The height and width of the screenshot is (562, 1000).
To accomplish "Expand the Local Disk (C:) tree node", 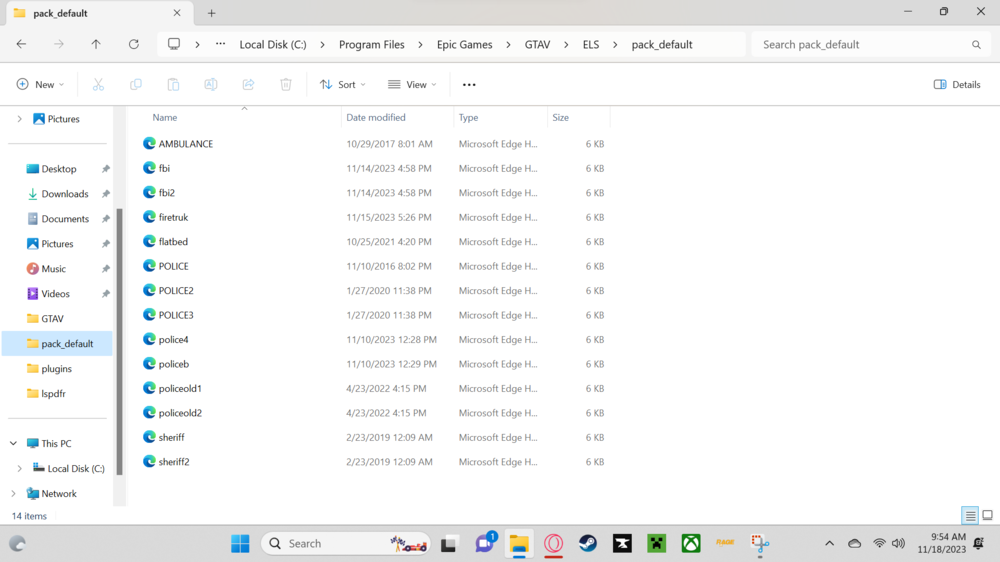I will 19,468.
